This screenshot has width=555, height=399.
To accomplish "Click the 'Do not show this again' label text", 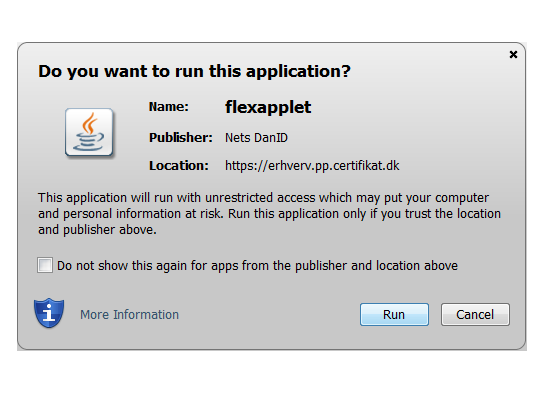I will pos(257,266).
